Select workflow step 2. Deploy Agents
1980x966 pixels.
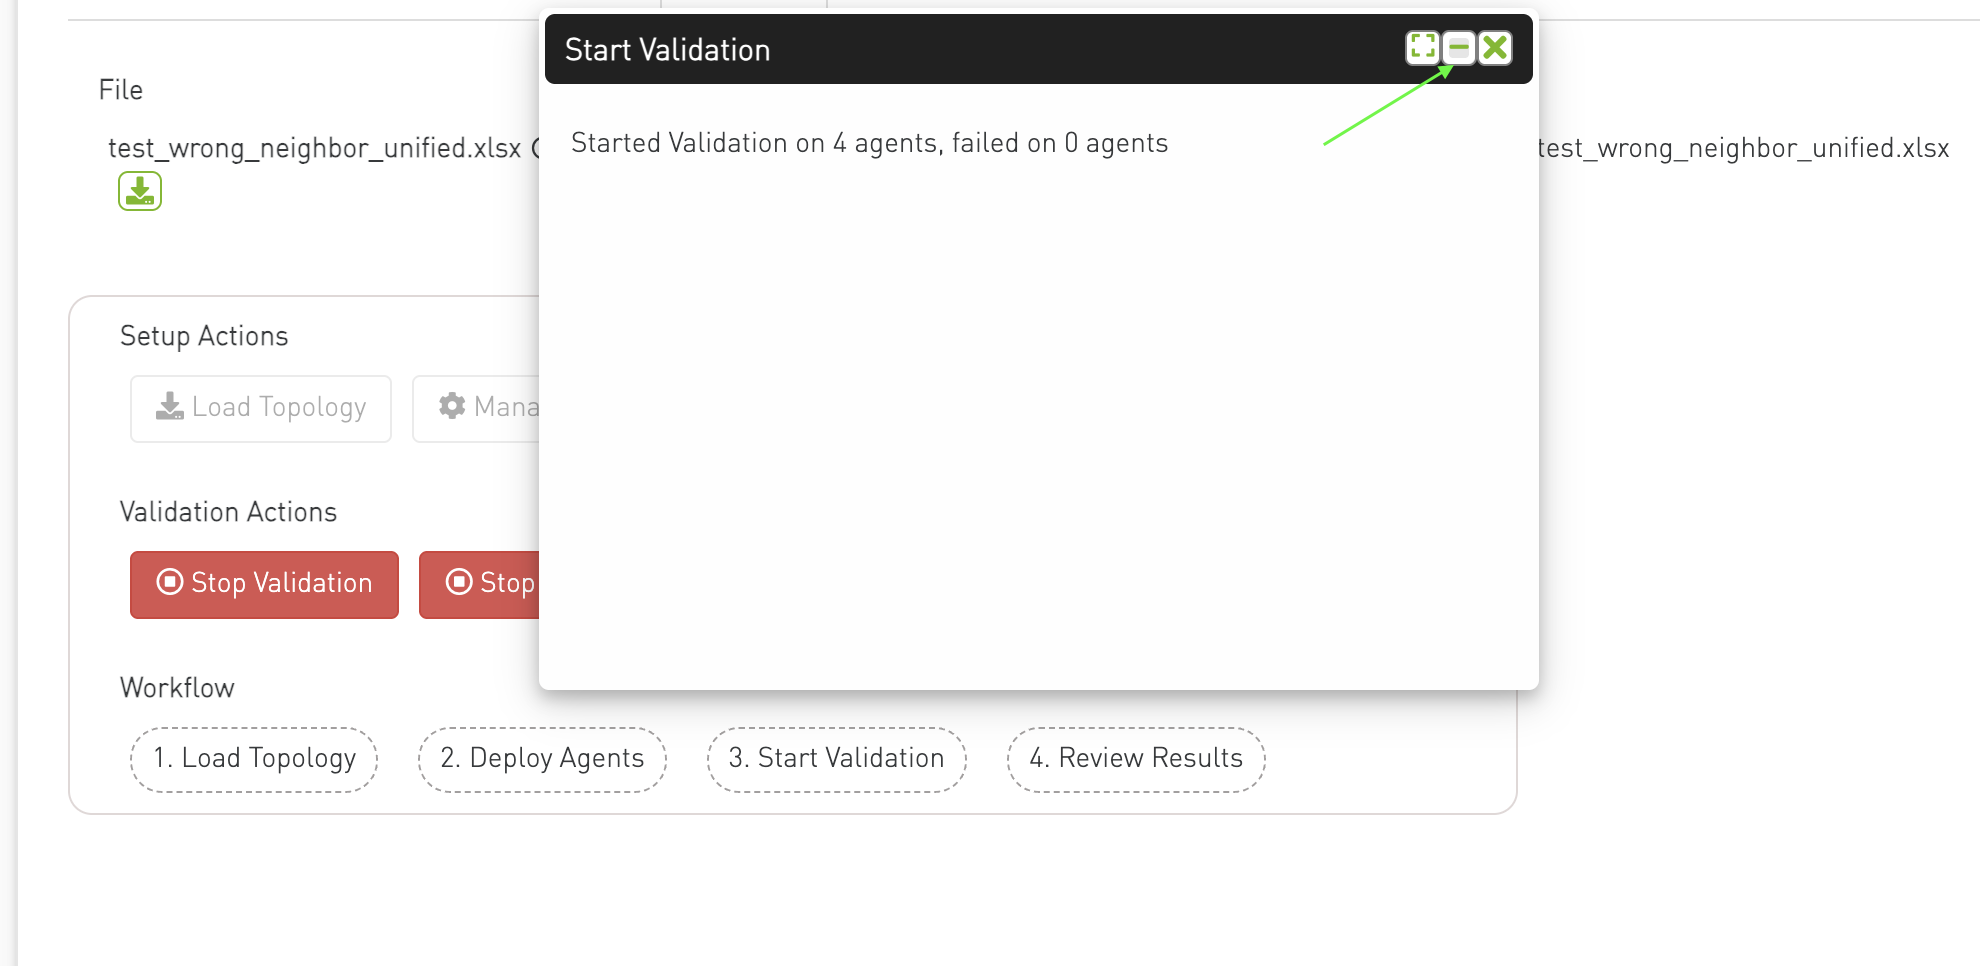pyautogui.click(x=542, y=759)
